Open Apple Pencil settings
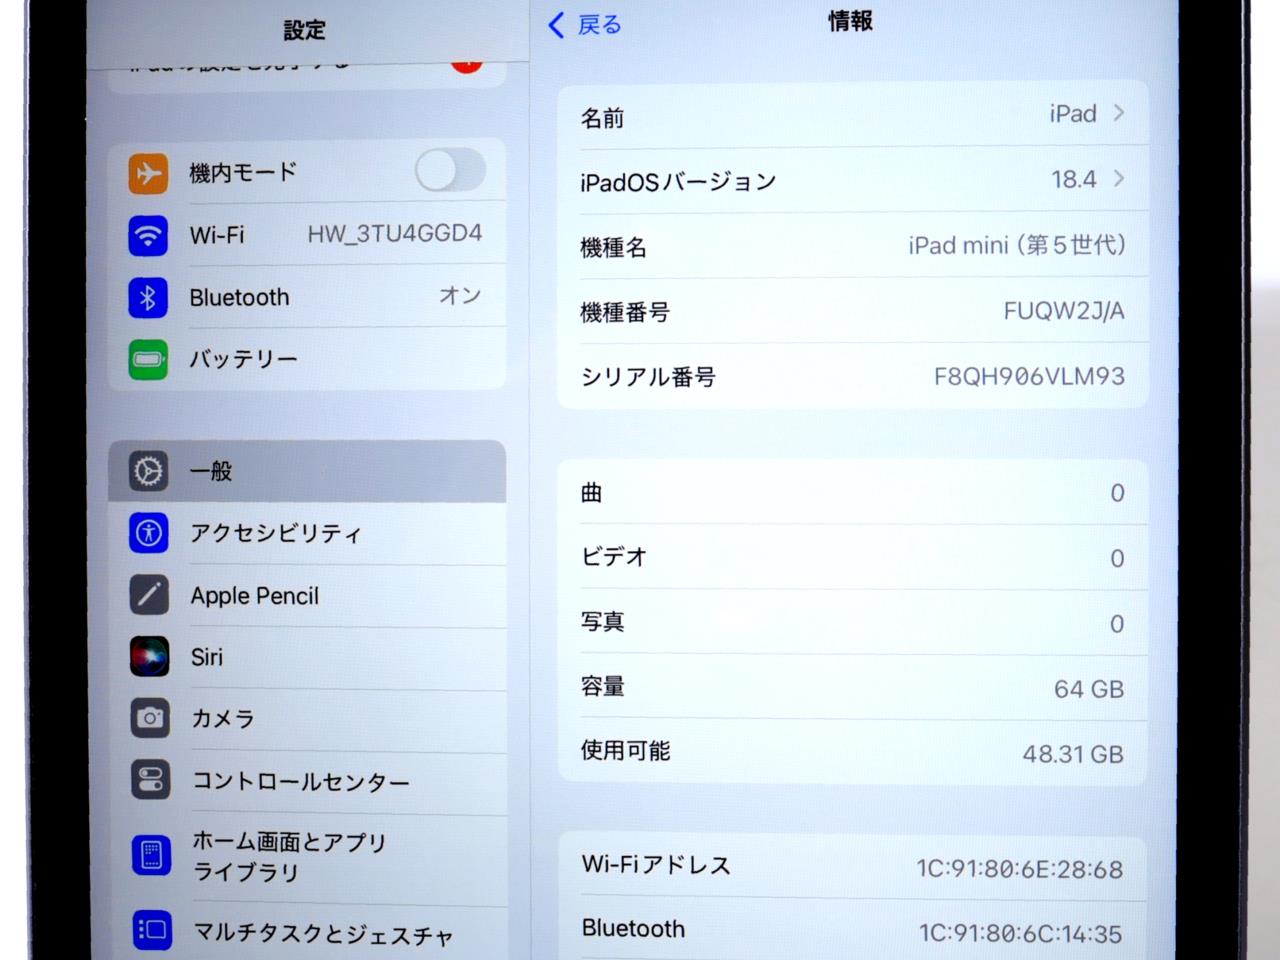The height and width of the screenshot is (960, 1280). coord(308,595)
